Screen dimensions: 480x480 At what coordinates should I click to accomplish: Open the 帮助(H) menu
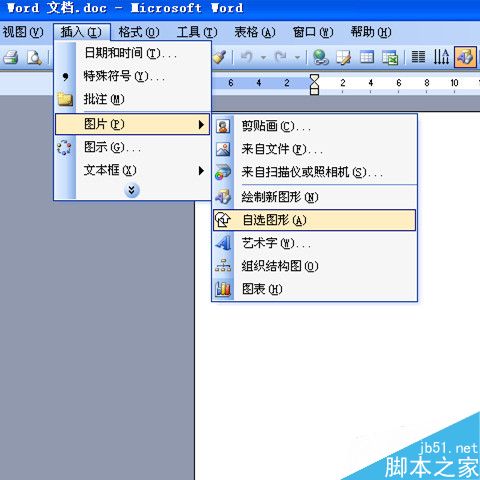371,32
